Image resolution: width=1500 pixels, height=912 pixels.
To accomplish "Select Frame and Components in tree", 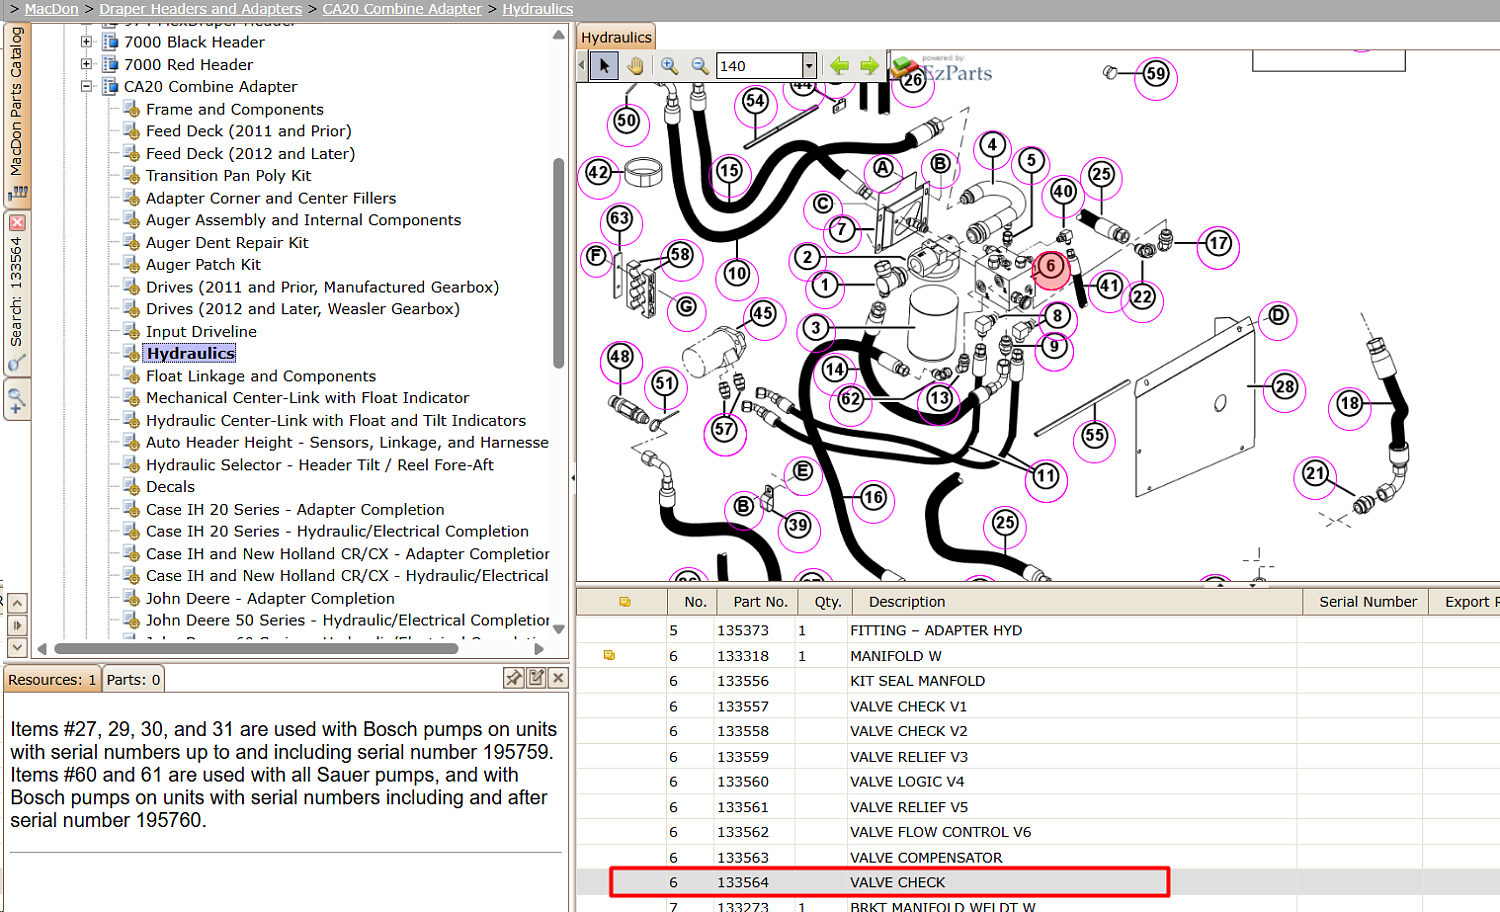I will [x=235, y=109].
